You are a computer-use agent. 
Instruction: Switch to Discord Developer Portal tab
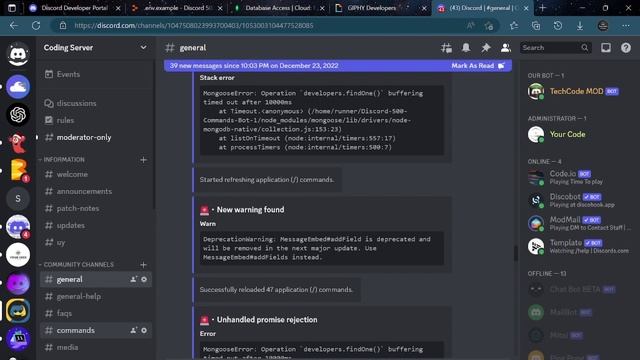74,8
